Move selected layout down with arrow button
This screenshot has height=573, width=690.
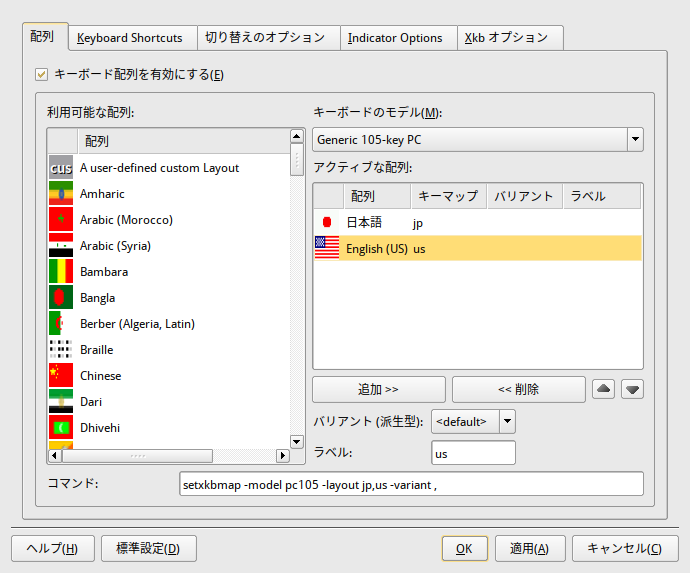point(632,389)
